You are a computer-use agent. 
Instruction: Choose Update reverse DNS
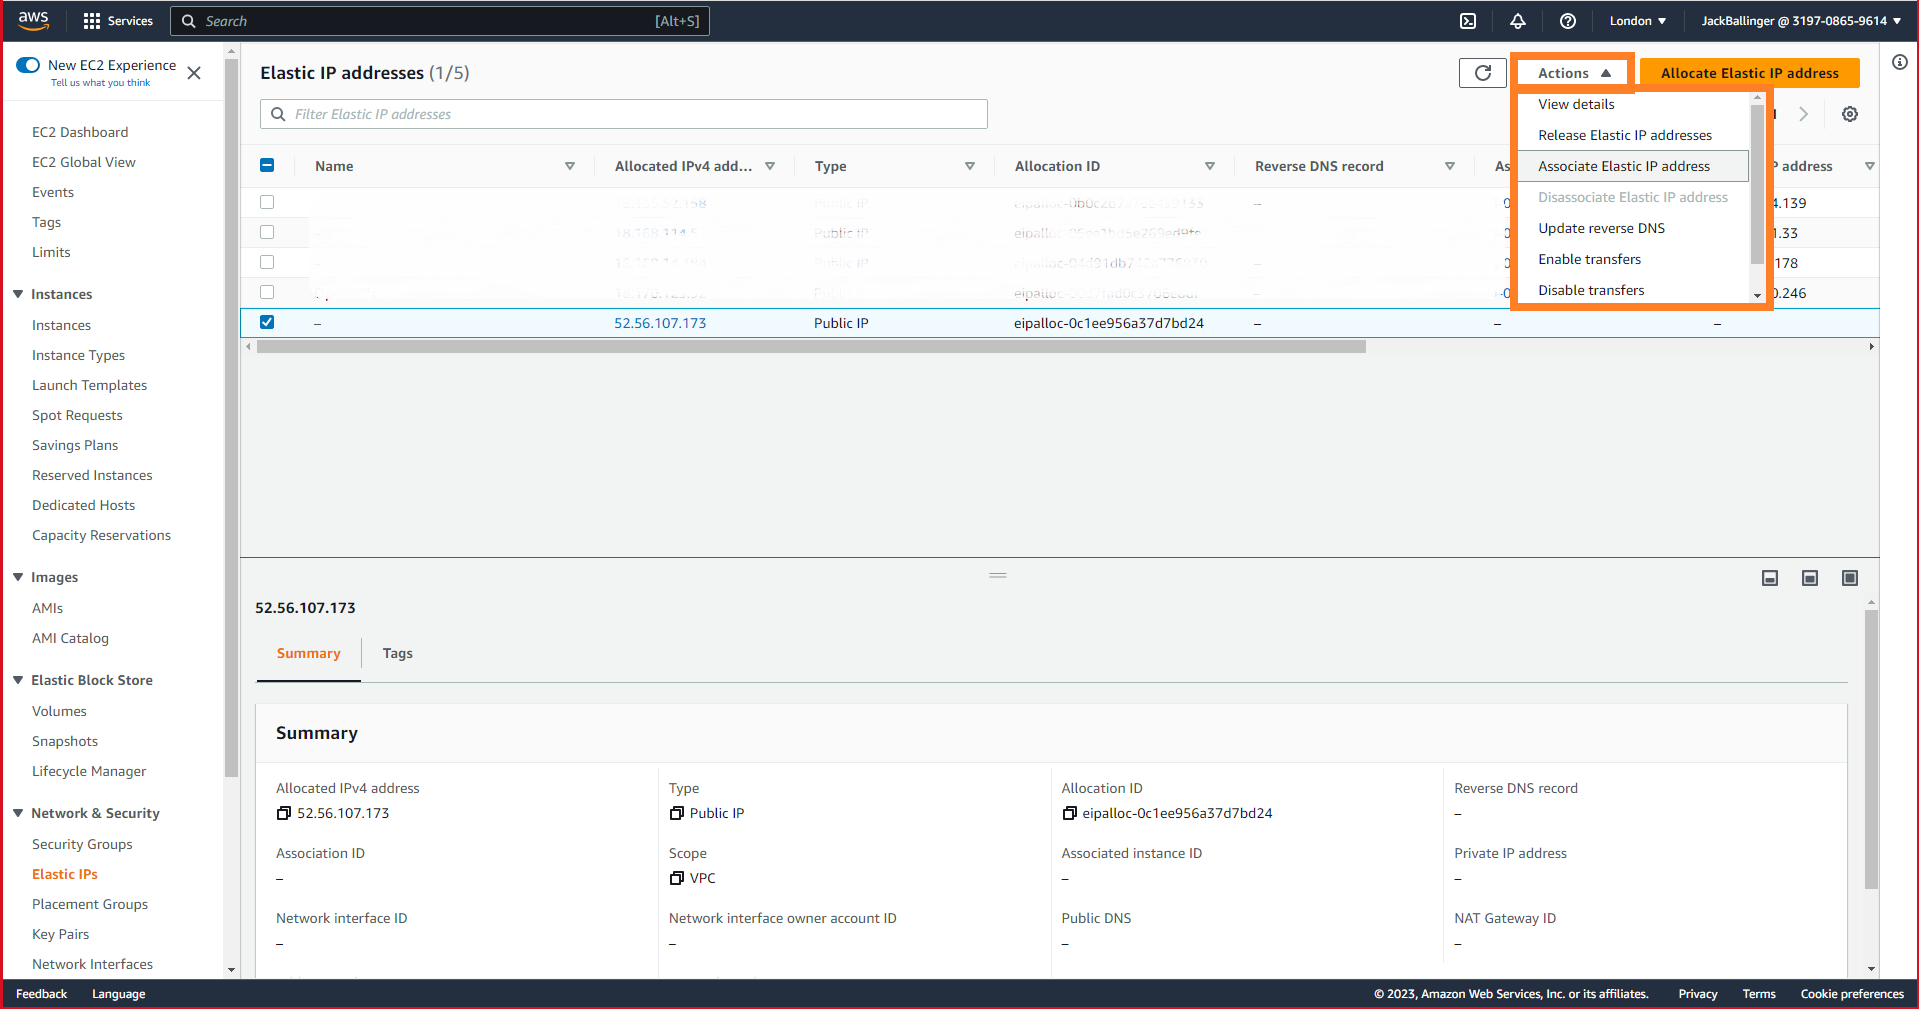[1601, 228]
